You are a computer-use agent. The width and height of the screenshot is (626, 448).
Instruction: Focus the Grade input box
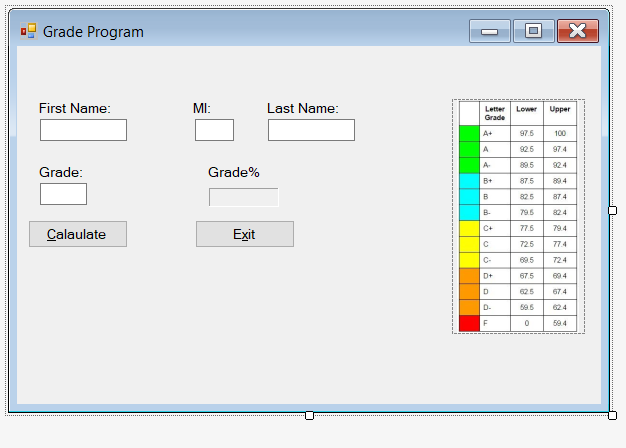pos(63,194)
